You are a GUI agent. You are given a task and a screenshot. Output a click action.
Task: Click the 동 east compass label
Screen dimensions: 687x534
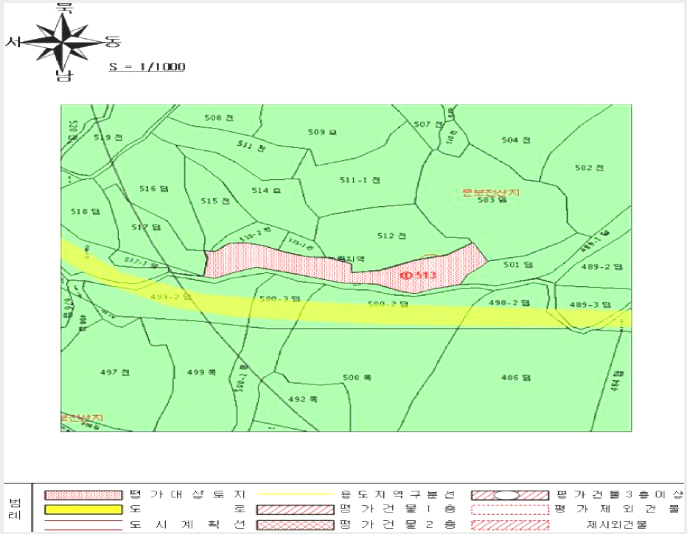(x=112, y=42)
